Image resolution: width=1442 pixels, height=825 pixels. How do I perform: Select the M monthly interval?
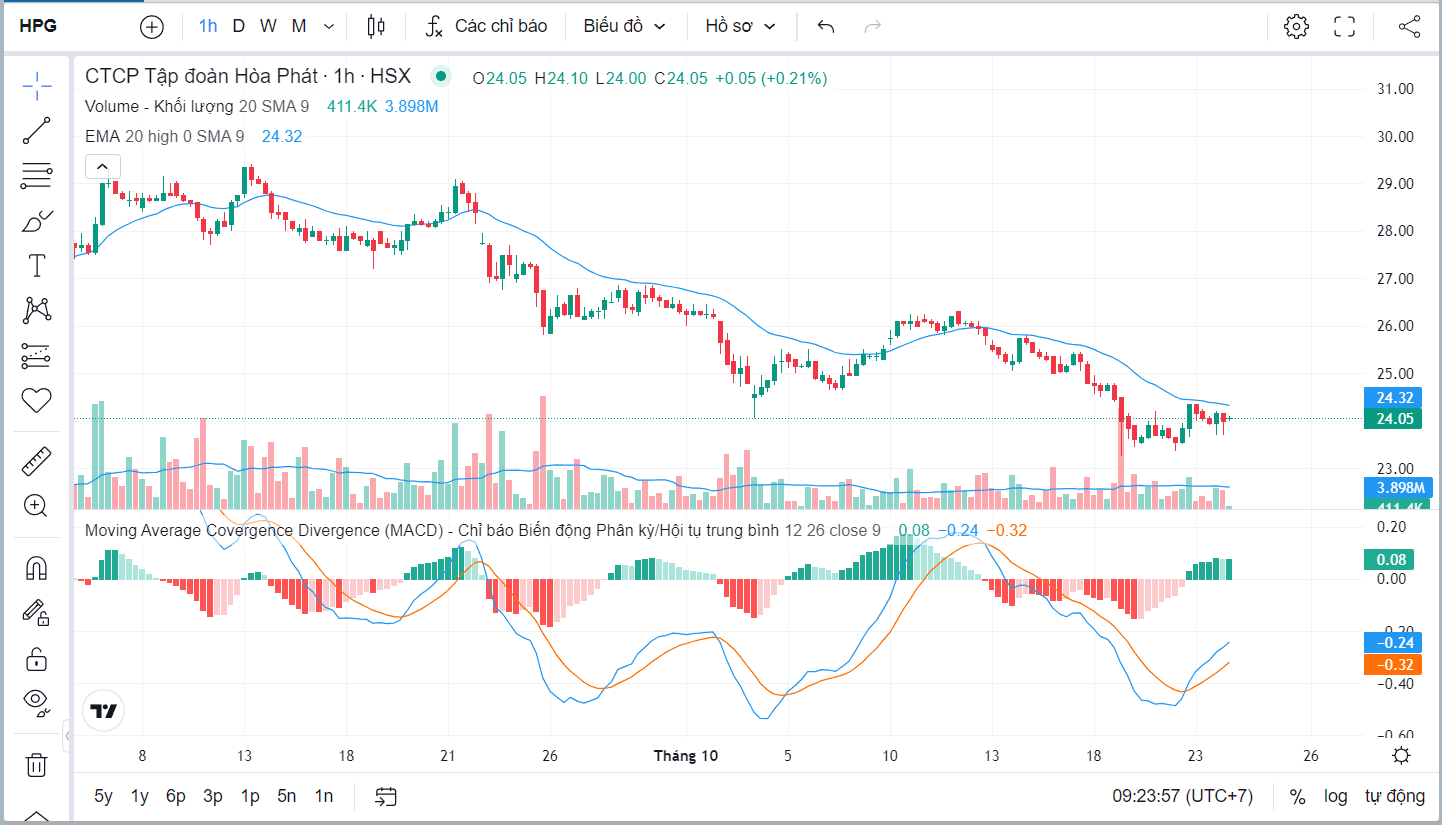pos(299,27)
